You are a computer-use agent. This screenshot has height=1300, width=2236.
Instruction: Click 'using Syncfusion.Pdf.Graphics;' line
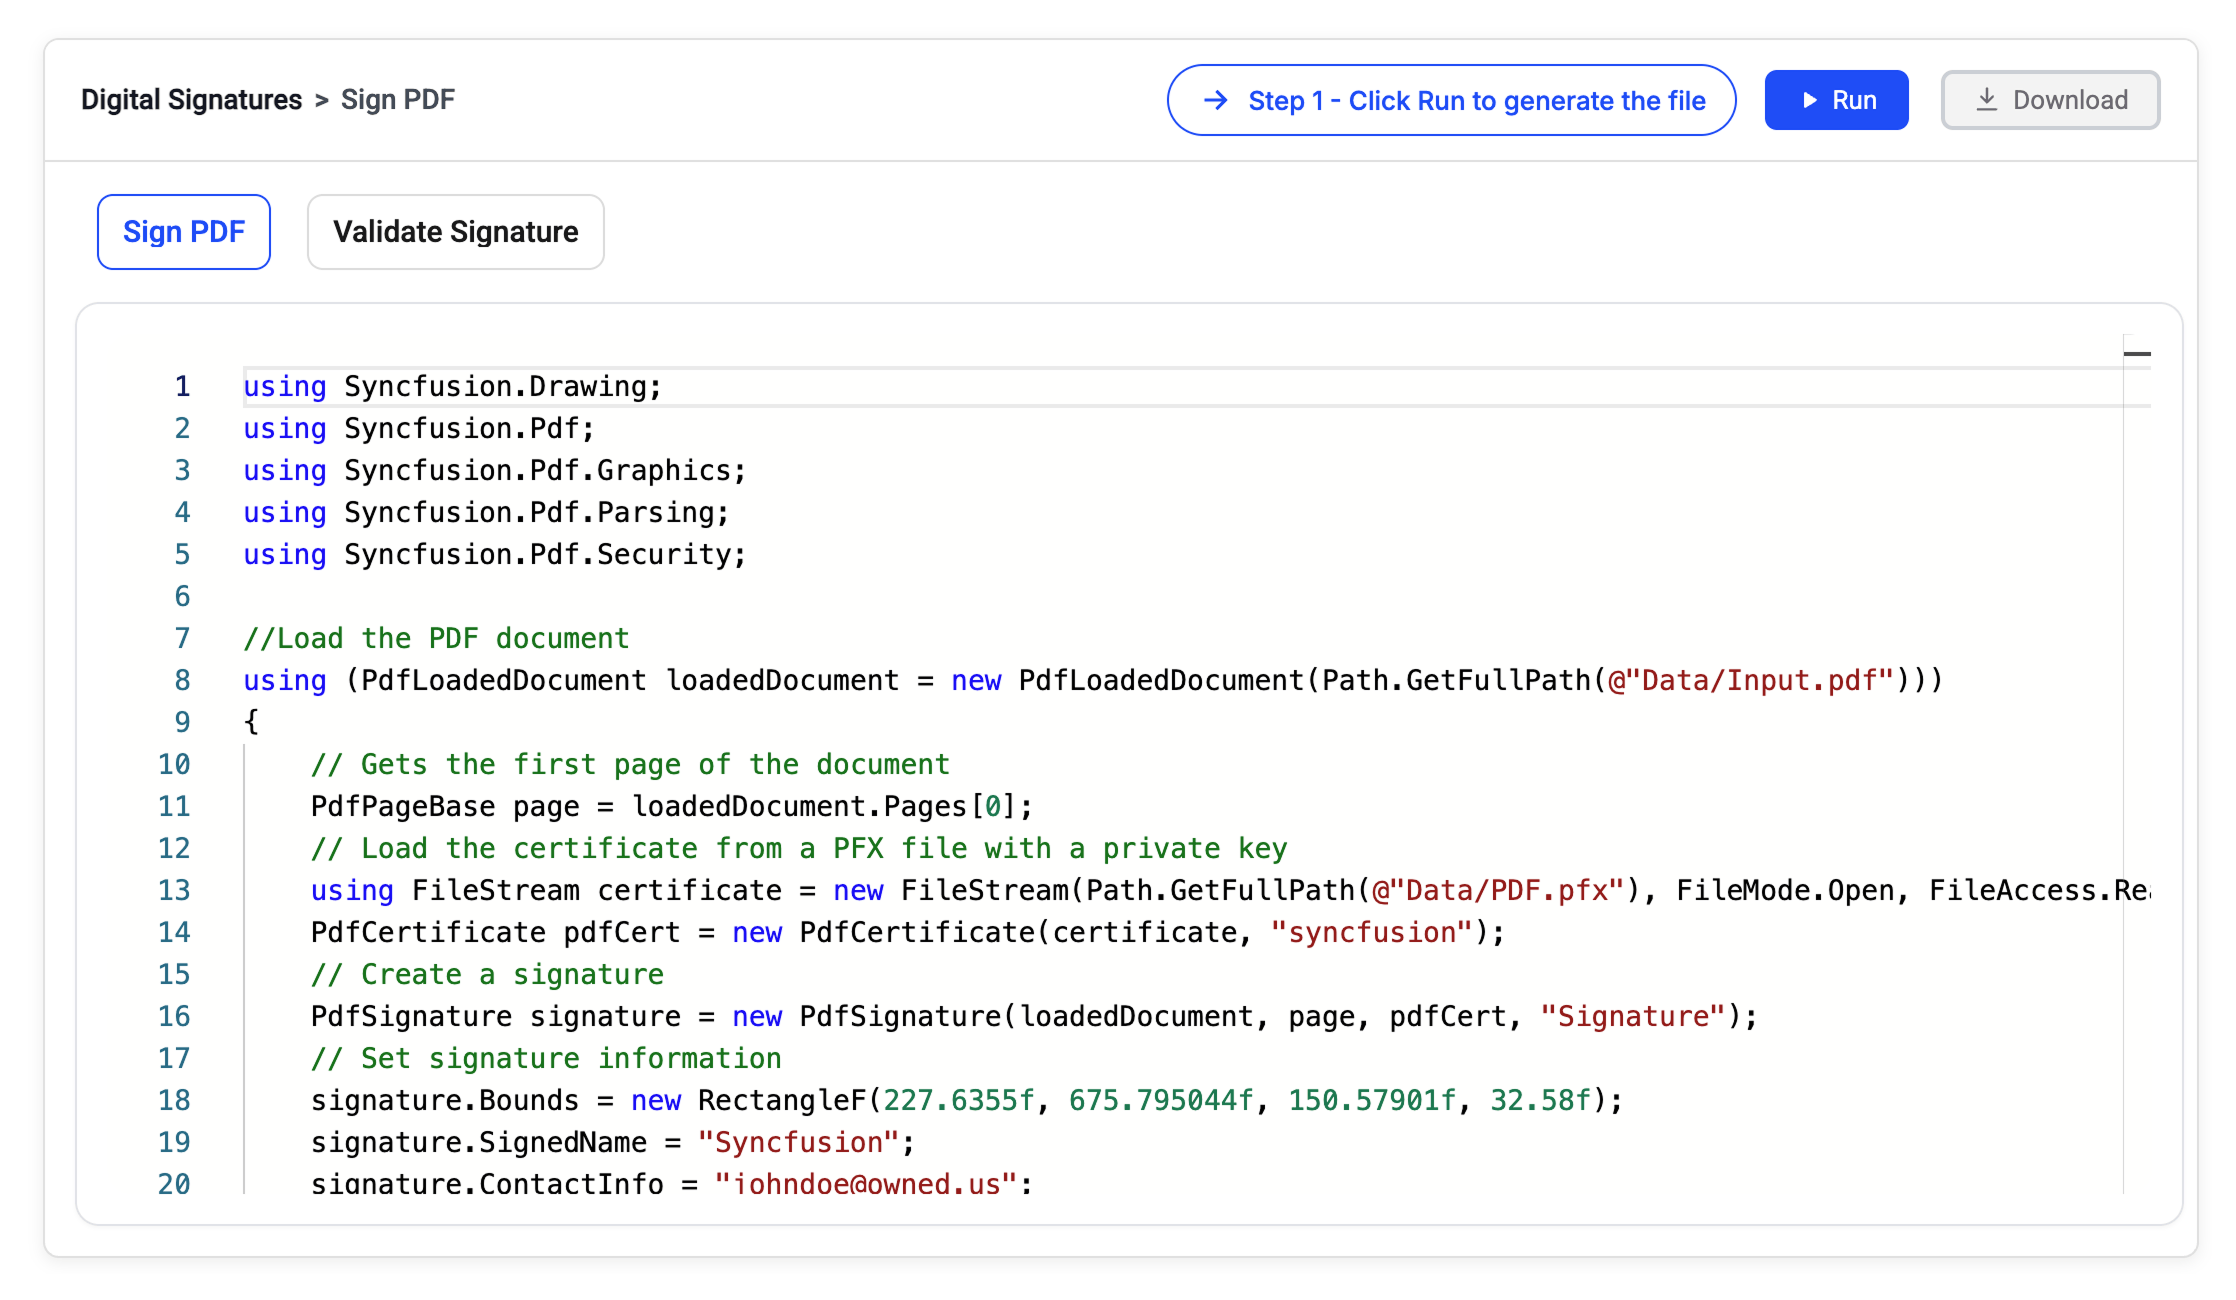pos(495,470)
